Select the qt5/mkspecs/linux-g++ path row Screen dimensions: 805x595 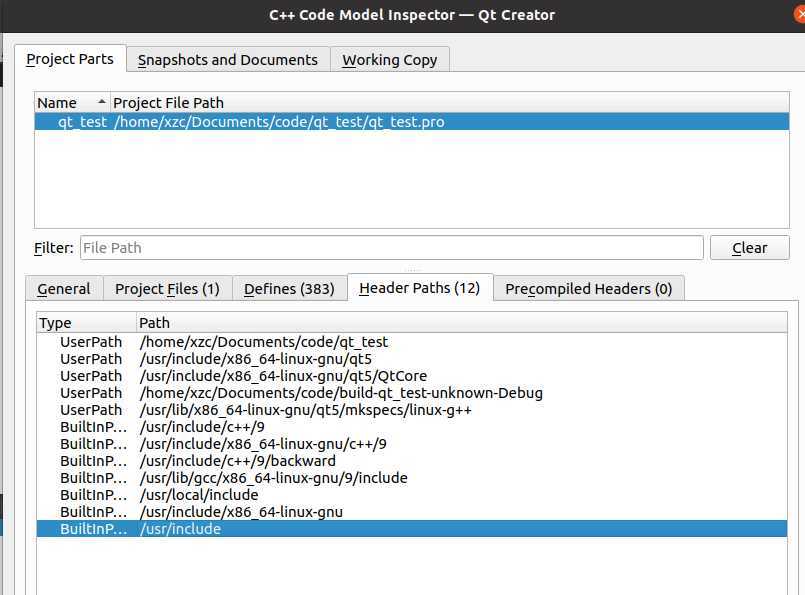(x=412, y=410)
